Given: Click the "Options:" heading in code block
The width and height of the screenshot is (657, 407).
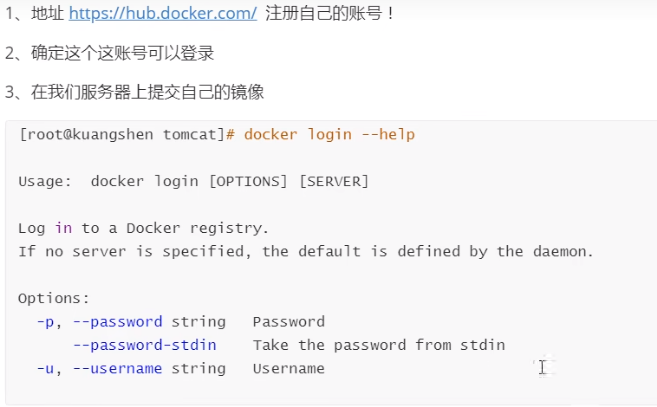Looking at the screenshot, I should 54,298.
